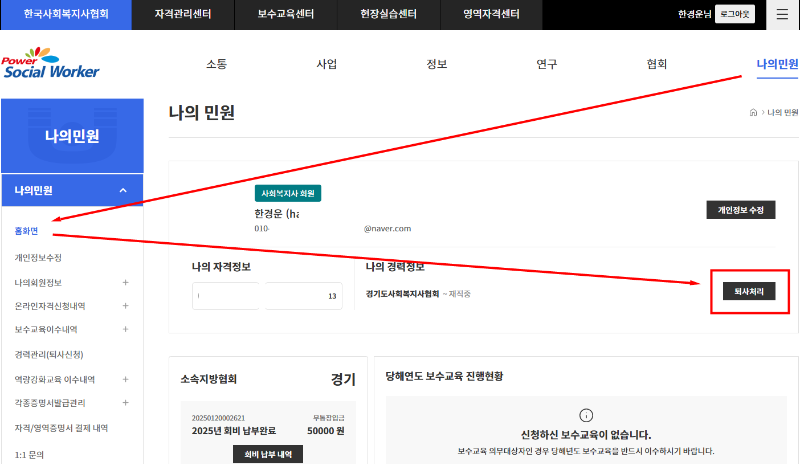Click the Power Social Worker logo

(51, 63)
